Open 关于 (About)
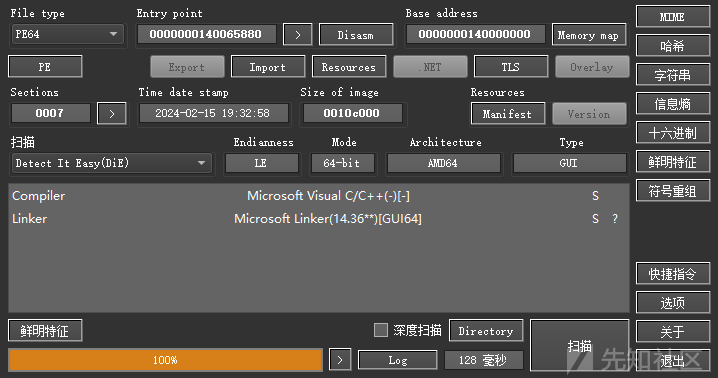Image resolution: width=718 pixels, height=378 pixels. [x=673, y=332]
